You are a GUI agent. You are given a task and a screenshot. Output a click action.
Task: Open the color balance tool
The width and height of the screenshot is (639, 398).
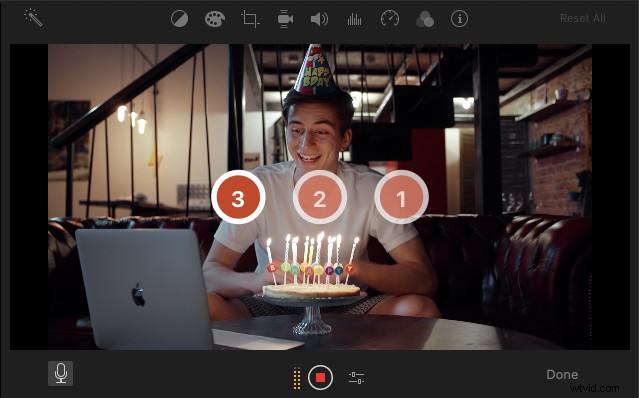tap(179, 19)
